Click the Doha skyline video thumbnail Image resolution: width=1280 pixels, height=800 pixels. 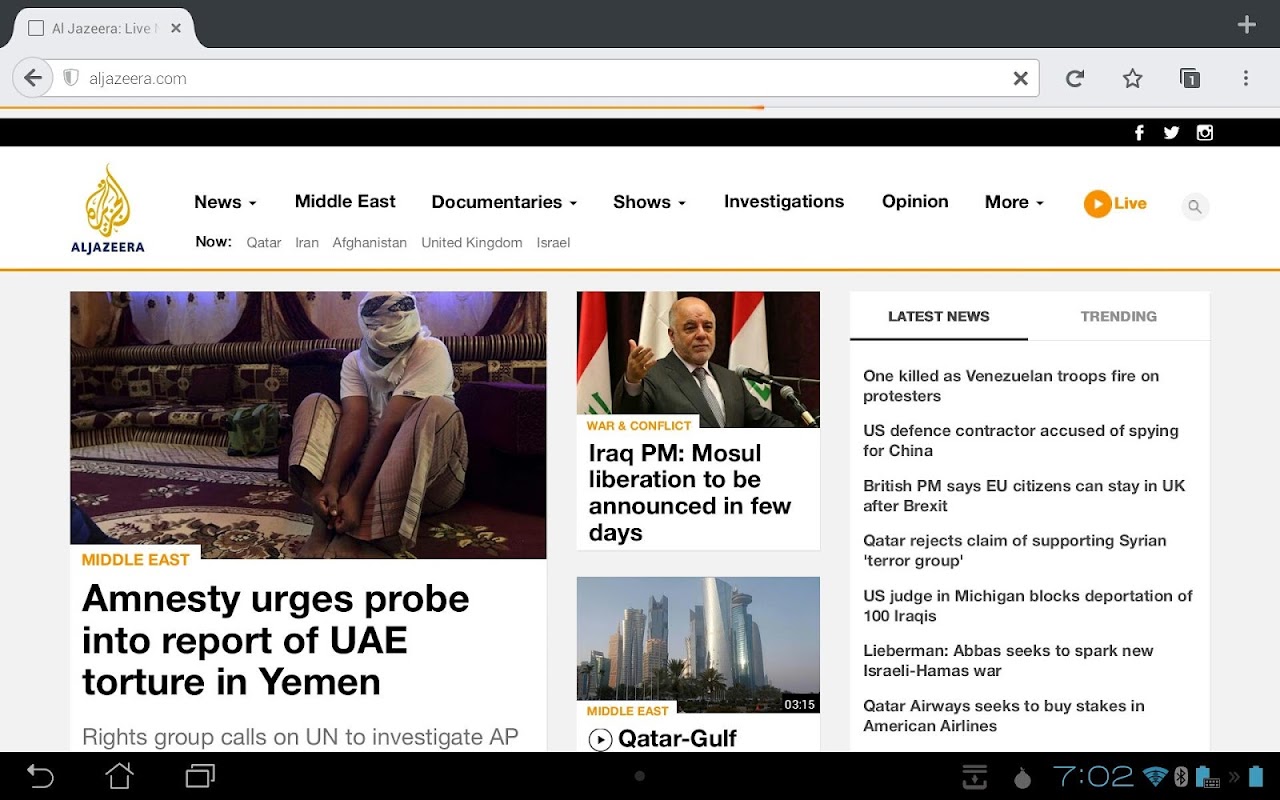coord(698,645)
